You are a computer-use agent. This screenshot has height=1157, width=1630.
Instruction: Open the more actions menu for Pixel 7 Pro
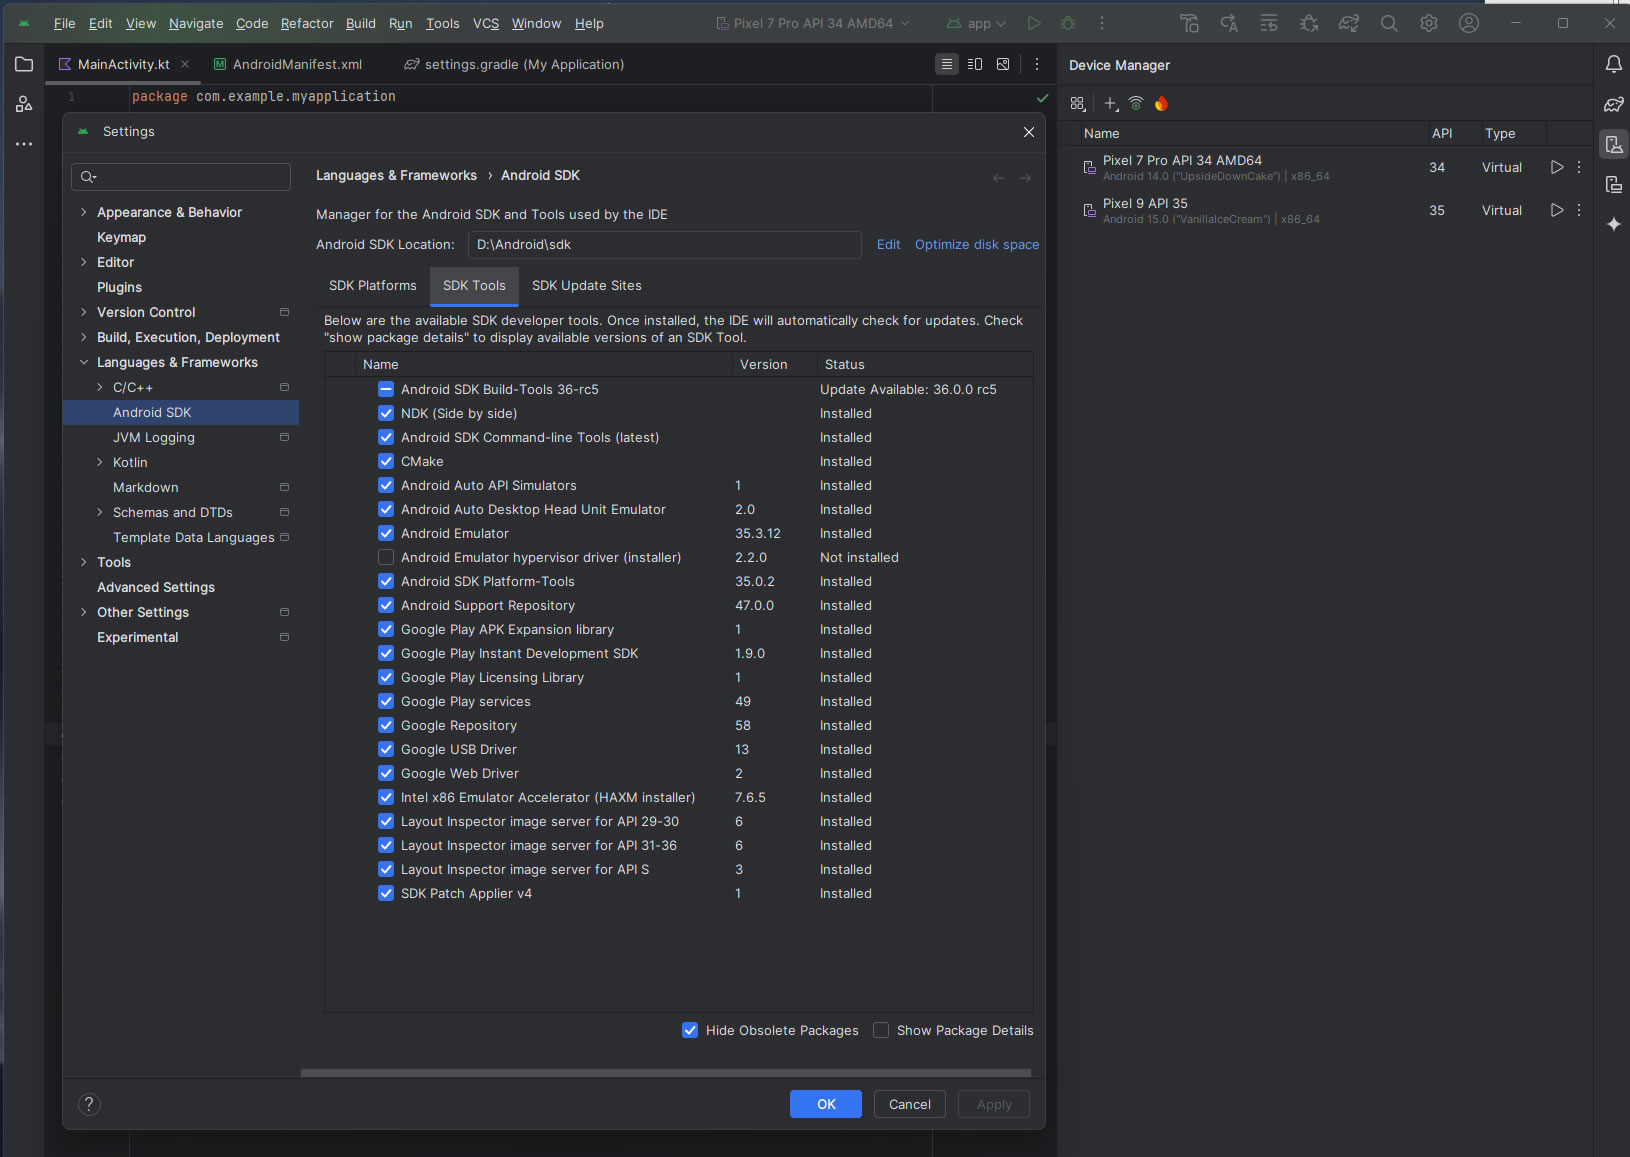click(x=1579, y=167)
